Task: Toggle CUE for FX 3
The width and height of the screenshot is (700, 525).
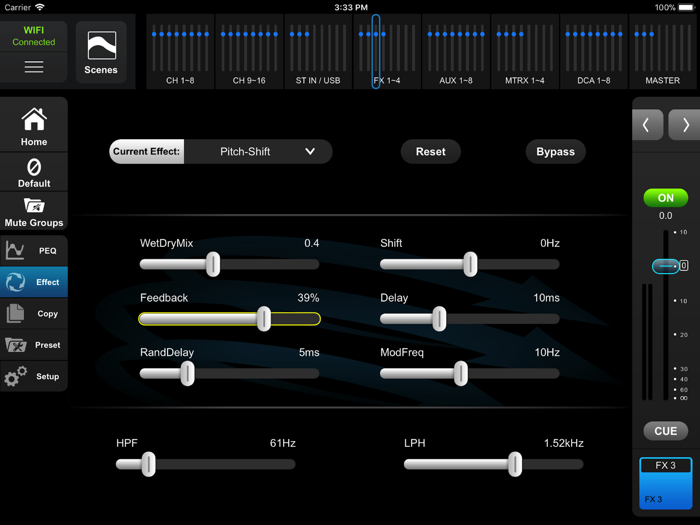Action: pyautogui.click(x=665, y=431)
